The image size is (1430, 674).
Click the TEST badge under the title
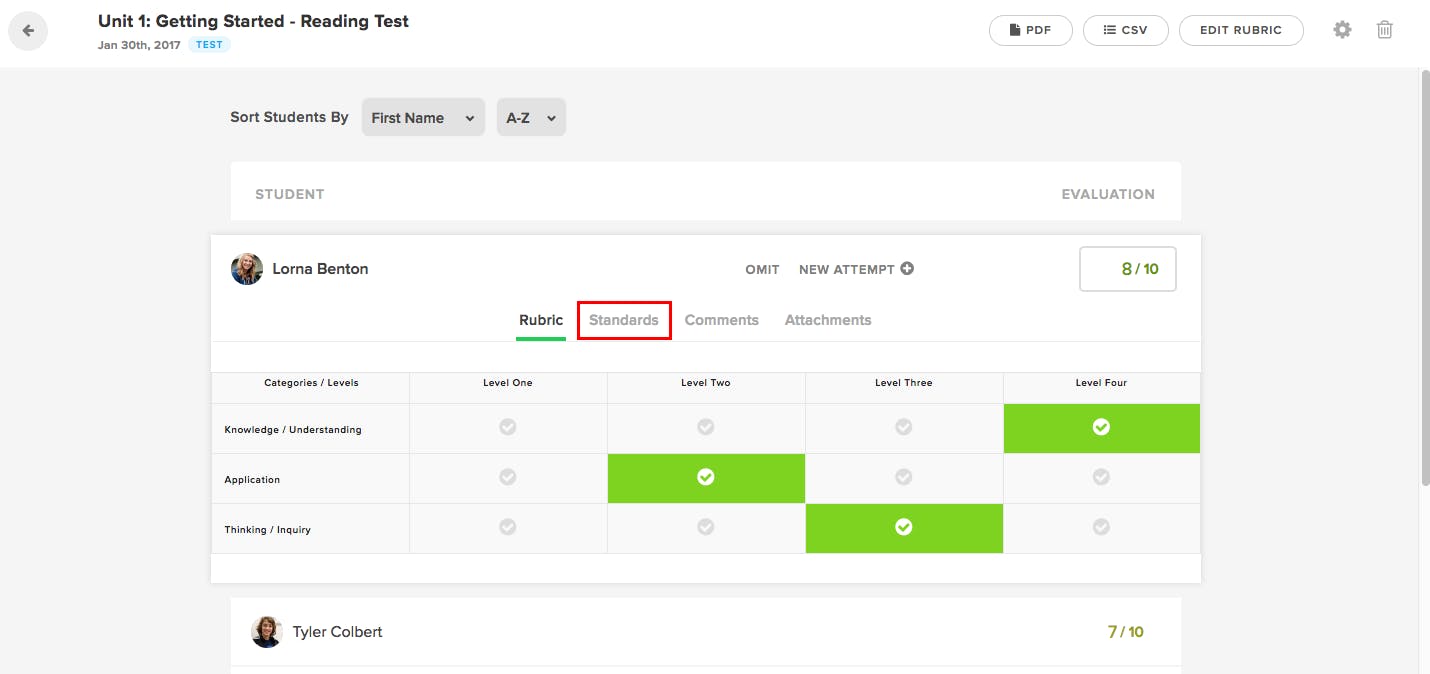(210, 45)
